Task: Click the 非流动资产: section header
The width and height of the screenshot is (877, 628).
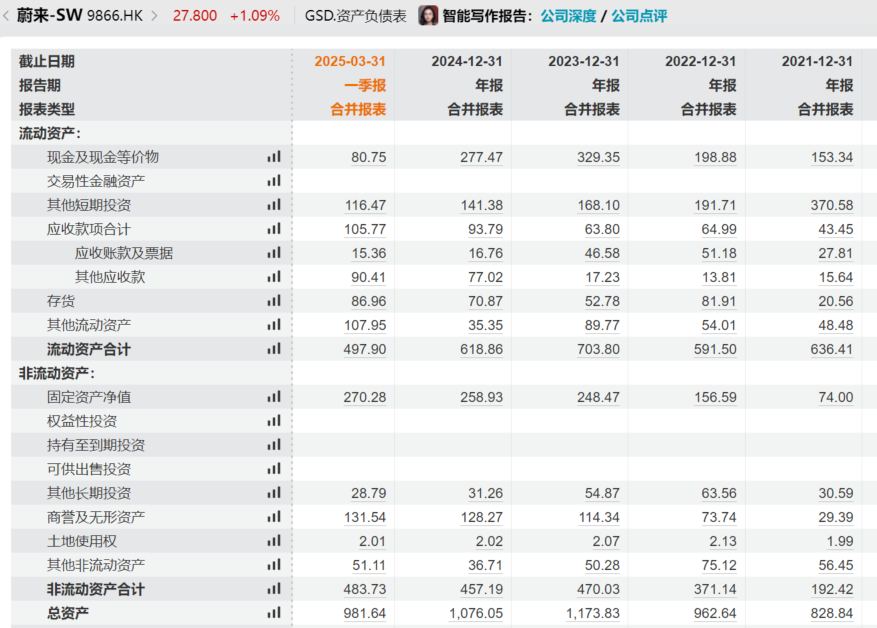Action: click(57, 373)
